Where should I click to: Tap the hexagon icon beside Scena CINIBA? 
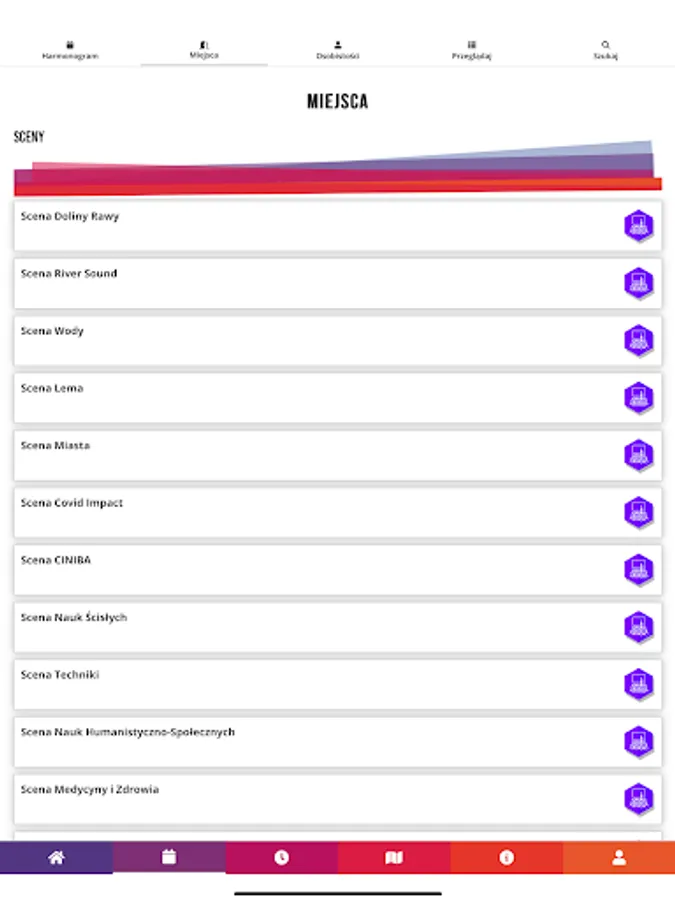click(x=638, y=570)
